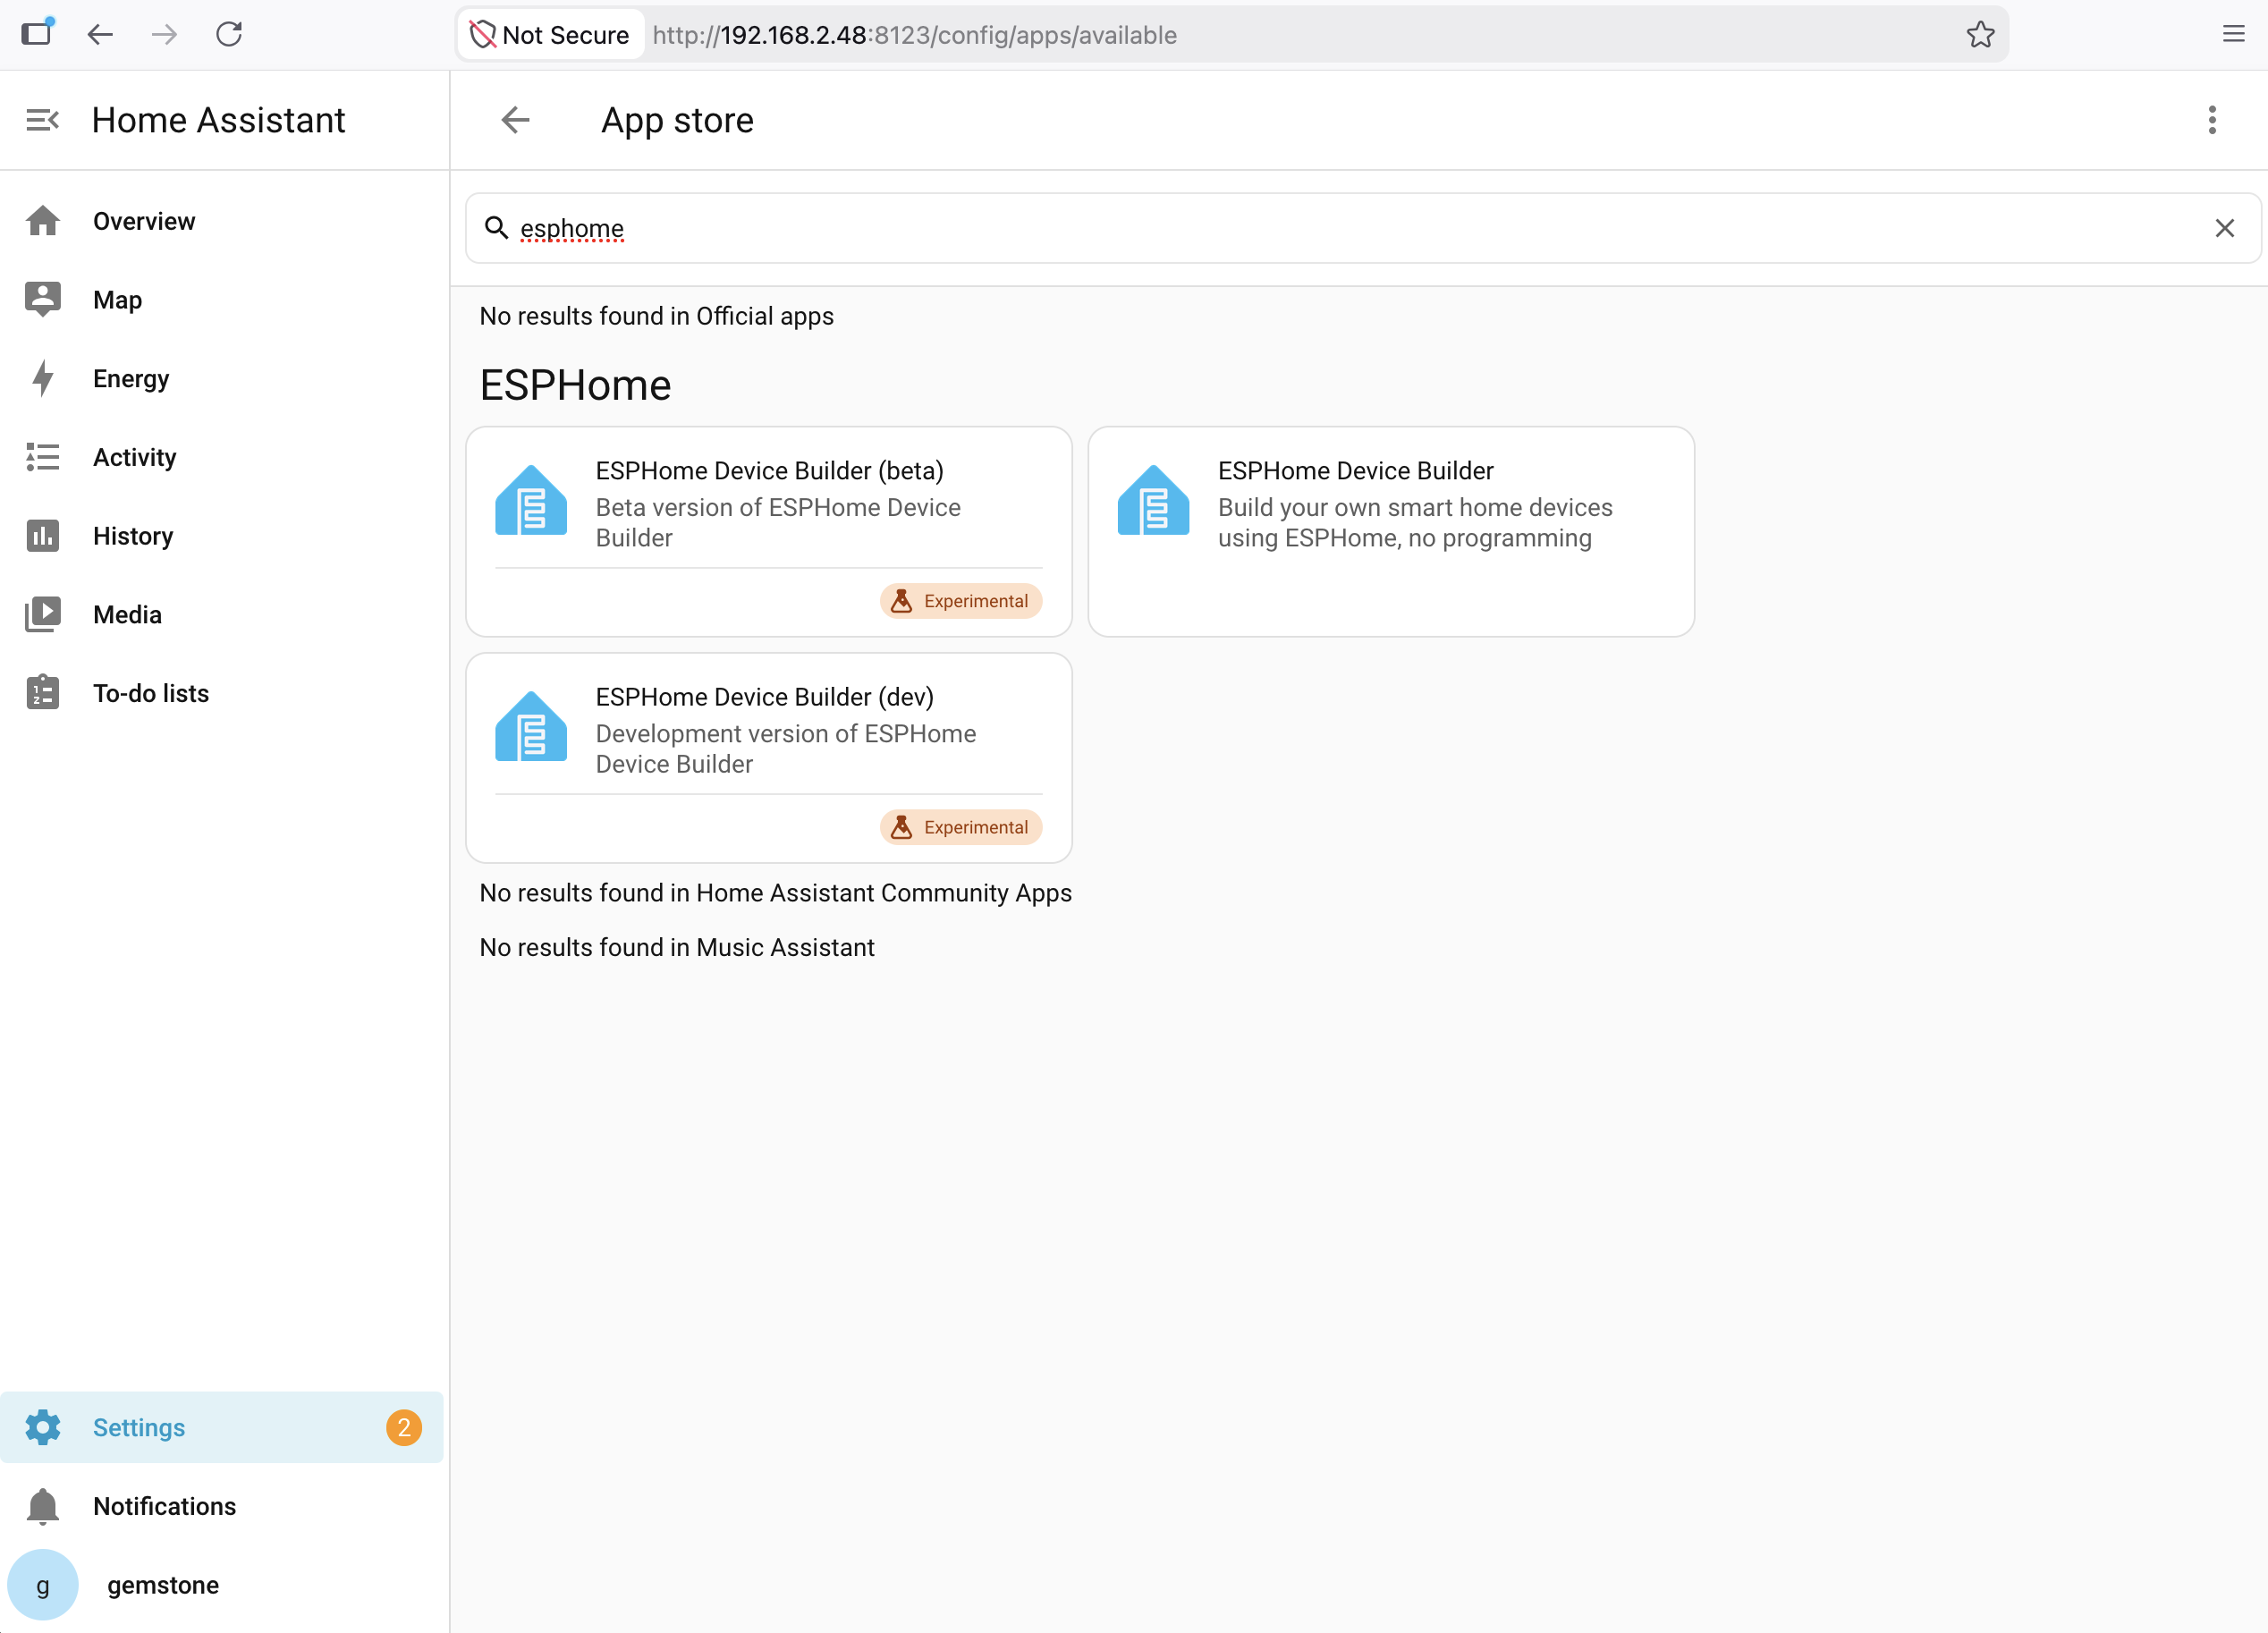Click the search field containing esphome
2268x1633 pixels.
pos(1362,228)
